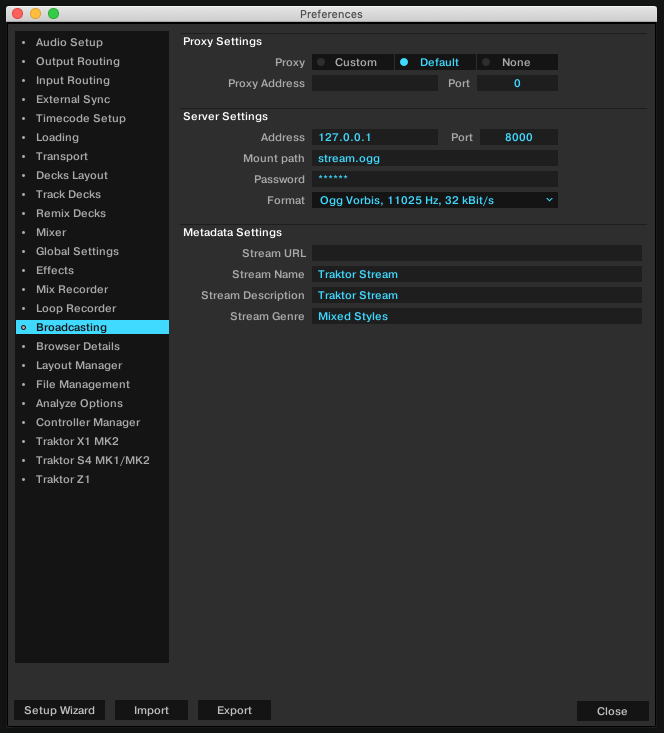This screenshot has width=664, height=733.
Task: Select Traktor S4 MK1/MK2 settings
Action: pos(92,460)
